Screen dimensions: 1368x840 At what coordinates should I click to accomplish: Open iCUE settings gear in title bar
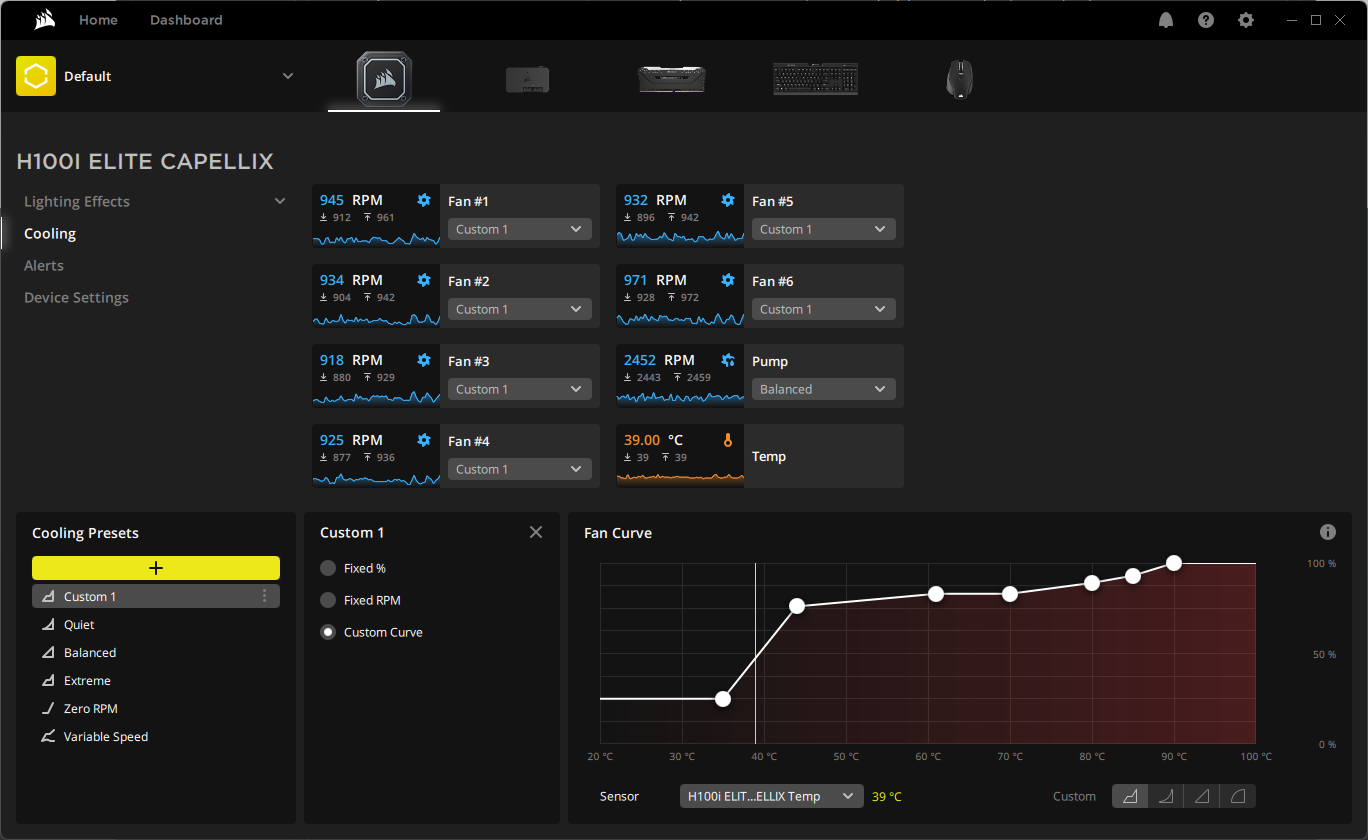[1246, 20]
